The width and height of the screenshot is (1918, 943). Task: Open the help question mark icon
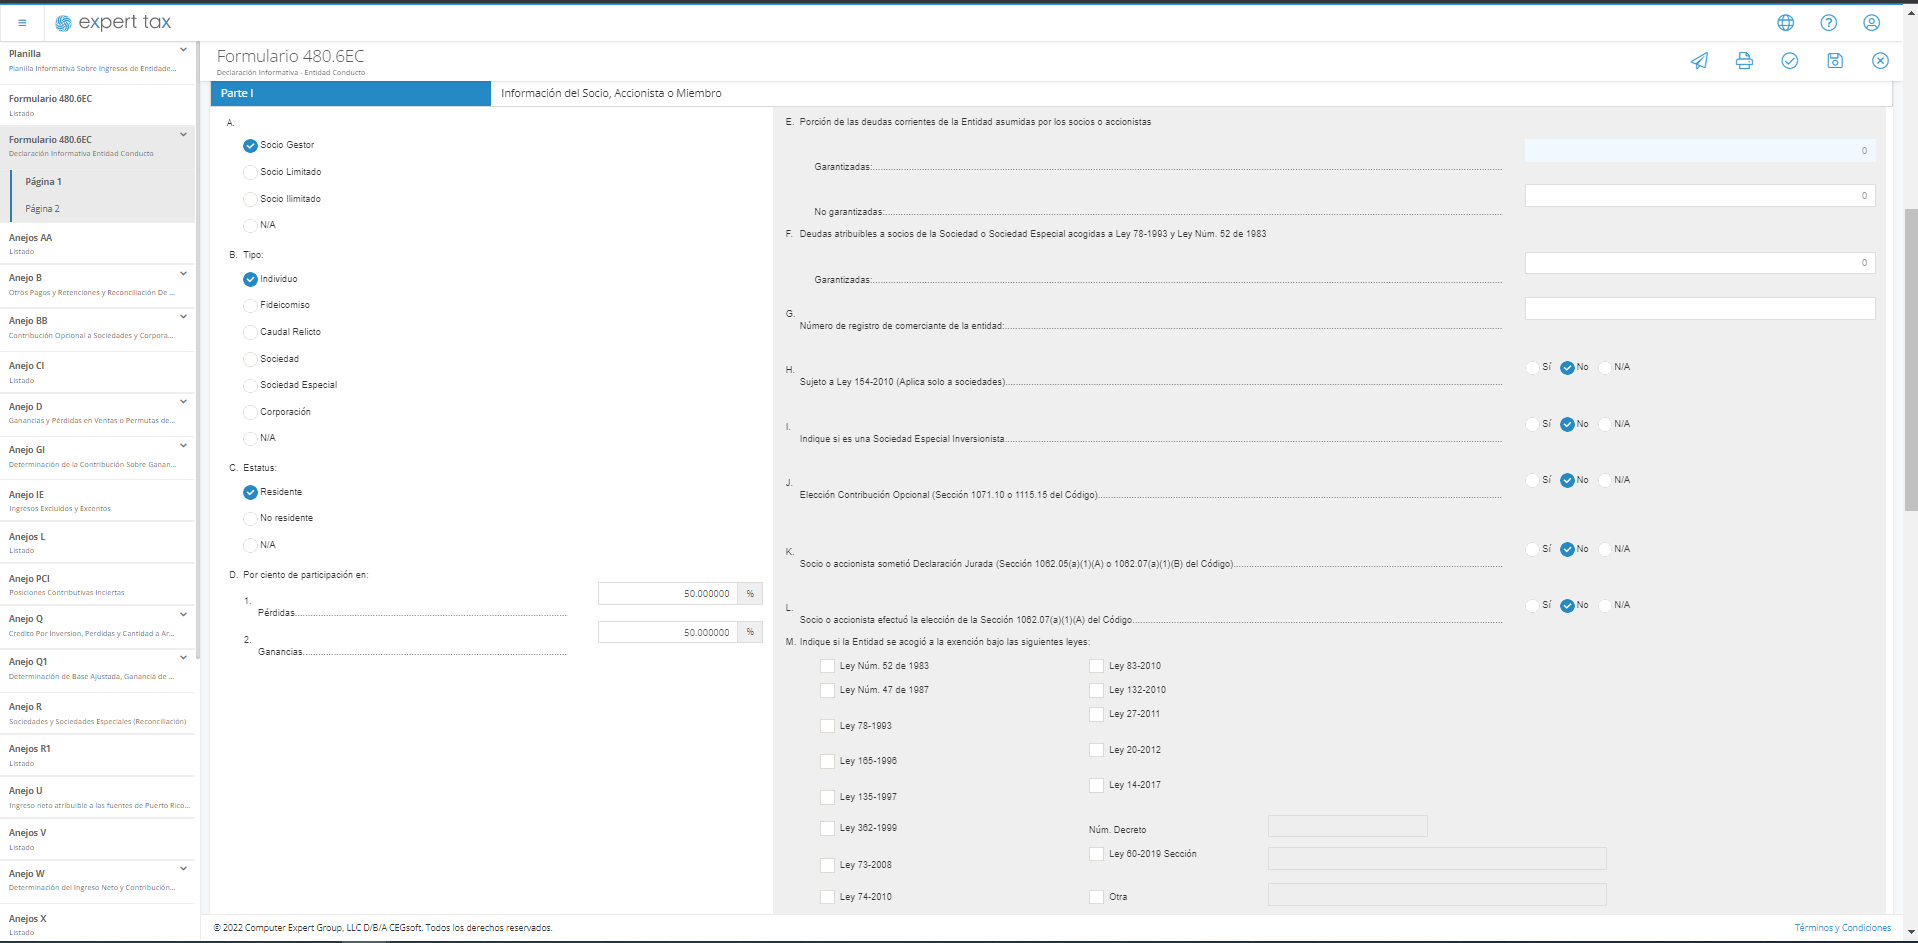click(1828, 23)
